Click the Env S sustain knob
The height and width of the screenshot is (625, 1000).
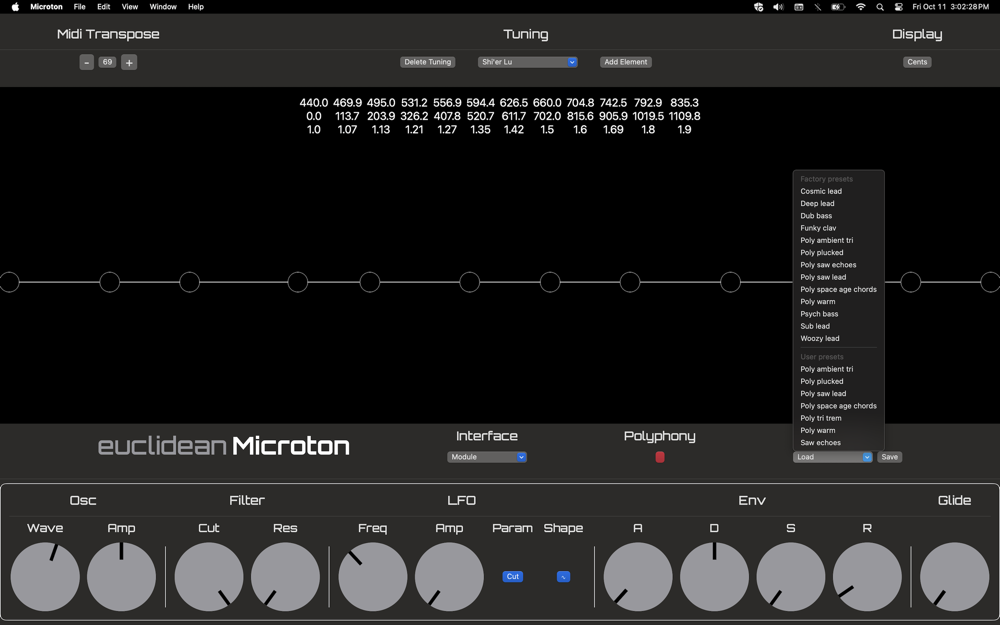click(791, 577)
